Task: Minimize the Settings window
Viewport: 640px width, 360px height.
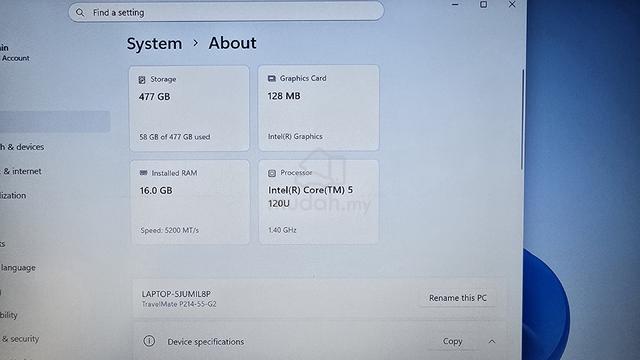Action: click(x=455, y=4)
